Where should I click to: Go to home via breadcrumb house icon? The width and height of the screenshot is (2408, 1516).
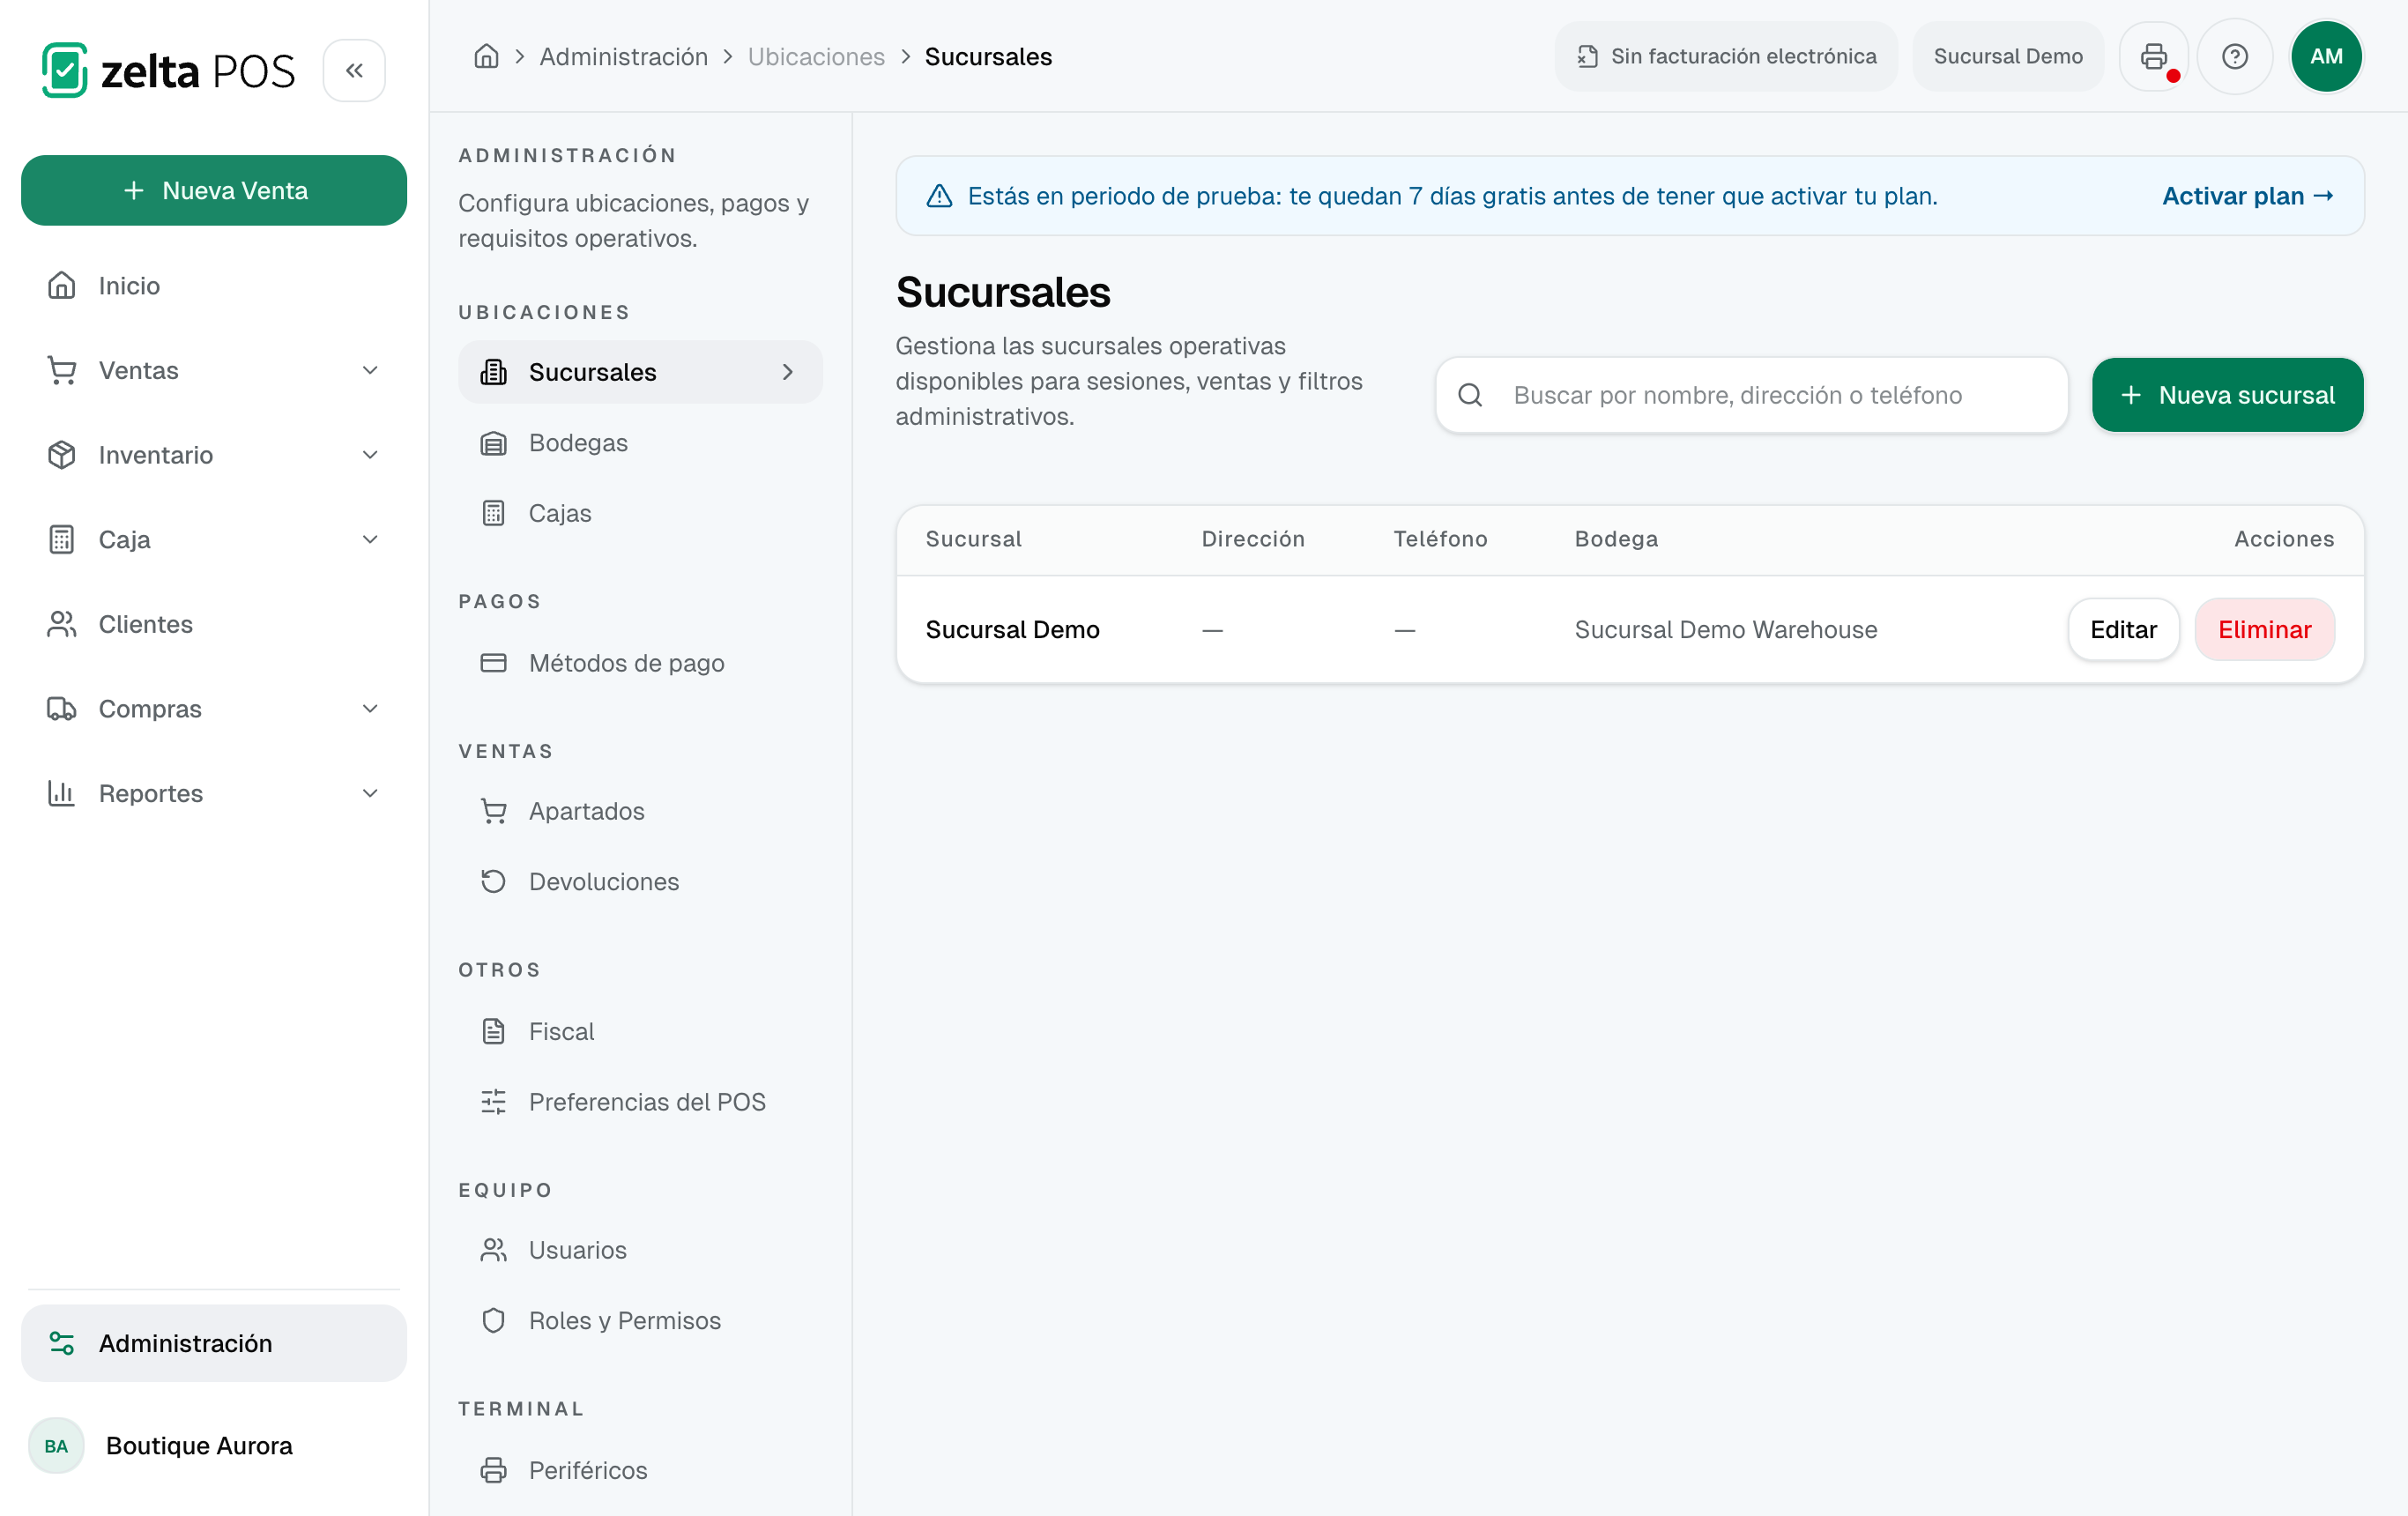click(x=486, y=56)
